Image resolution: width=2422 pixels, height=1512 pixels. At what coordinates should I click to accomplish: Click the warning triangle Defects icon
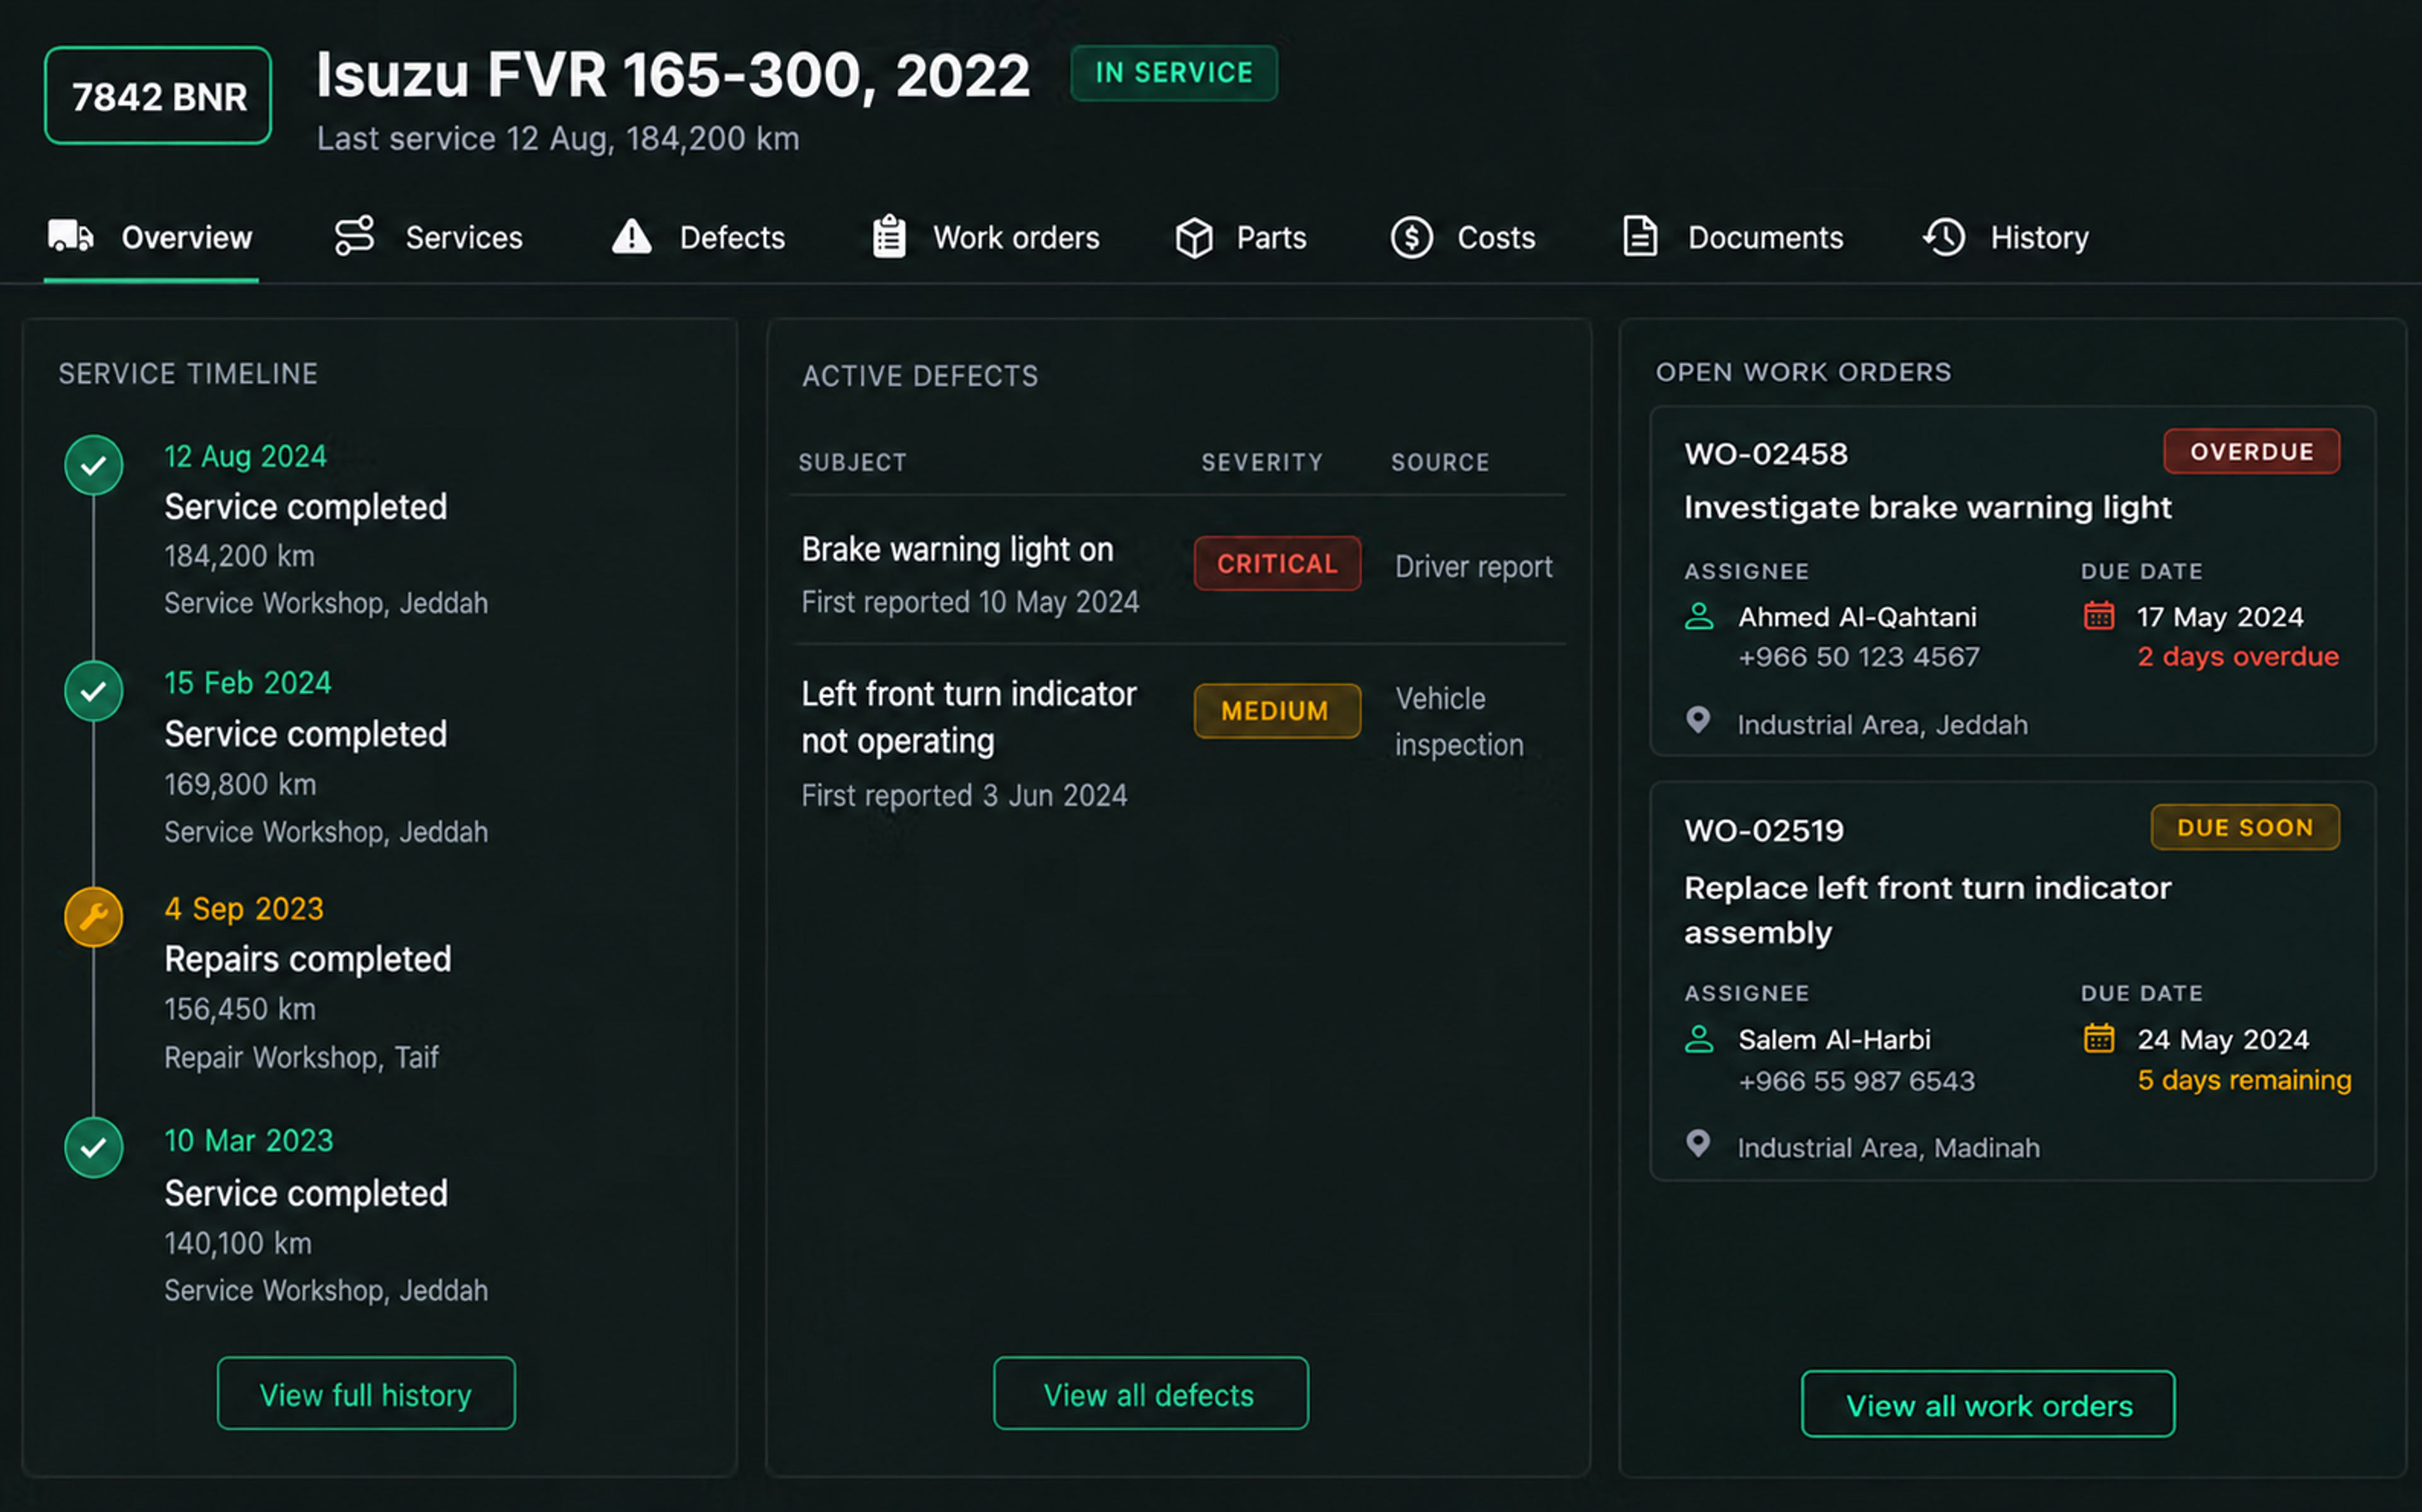coord(632,237)
